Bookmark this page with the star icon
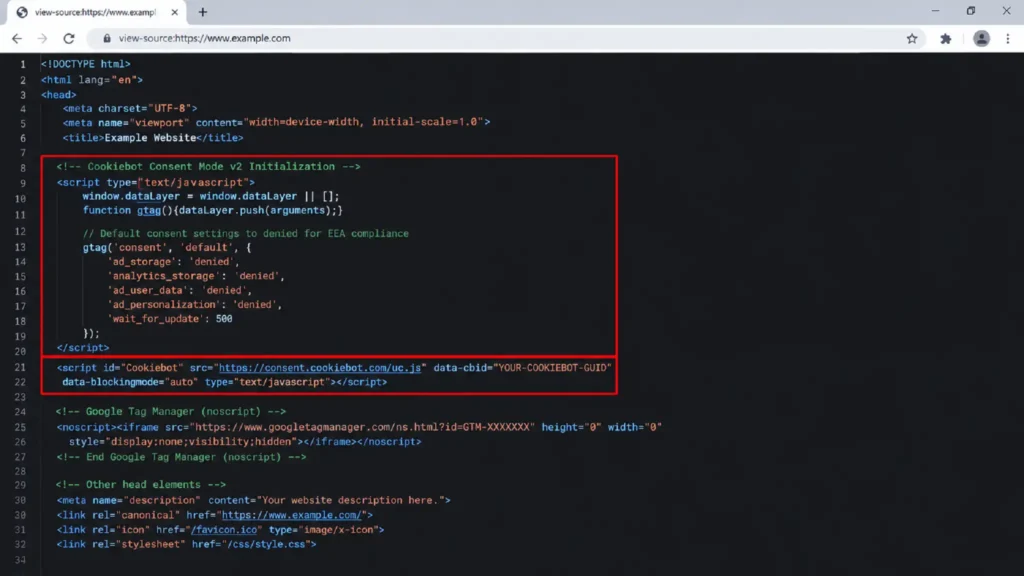 click(912, 39)
